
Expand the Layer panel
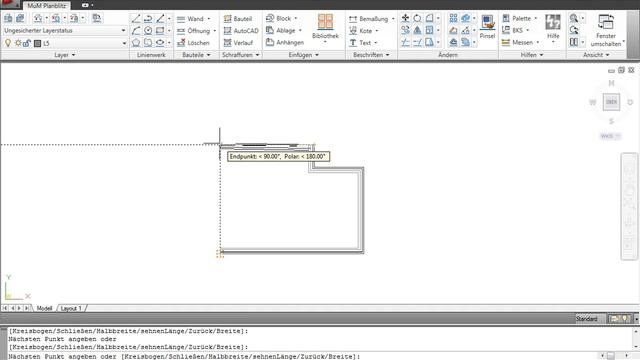point(65,55)
